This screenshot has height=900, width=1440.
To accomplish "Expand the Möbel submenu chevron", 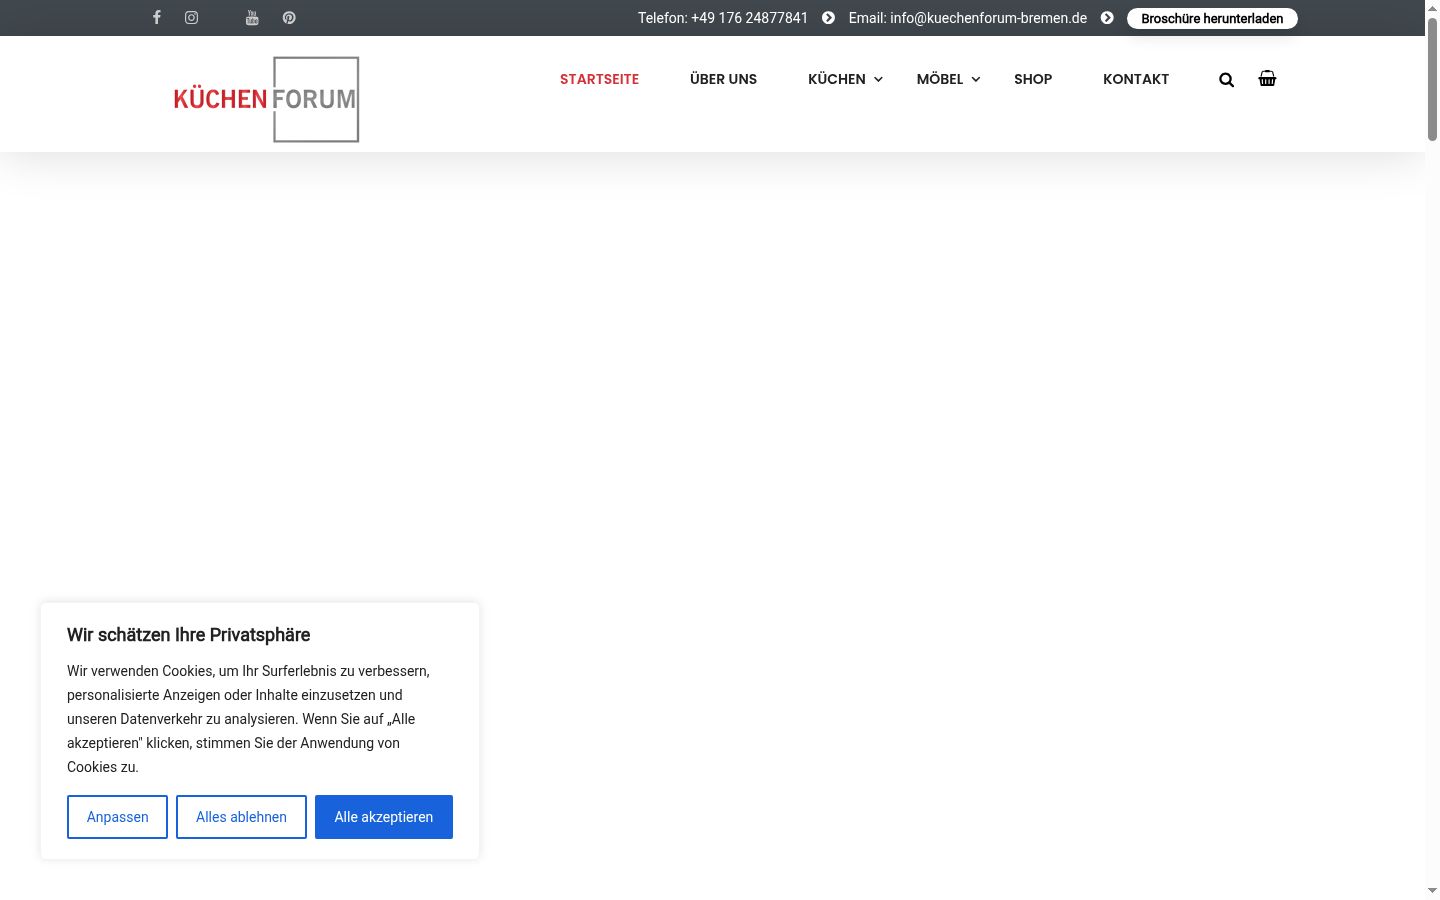I will tap(976, 80).
